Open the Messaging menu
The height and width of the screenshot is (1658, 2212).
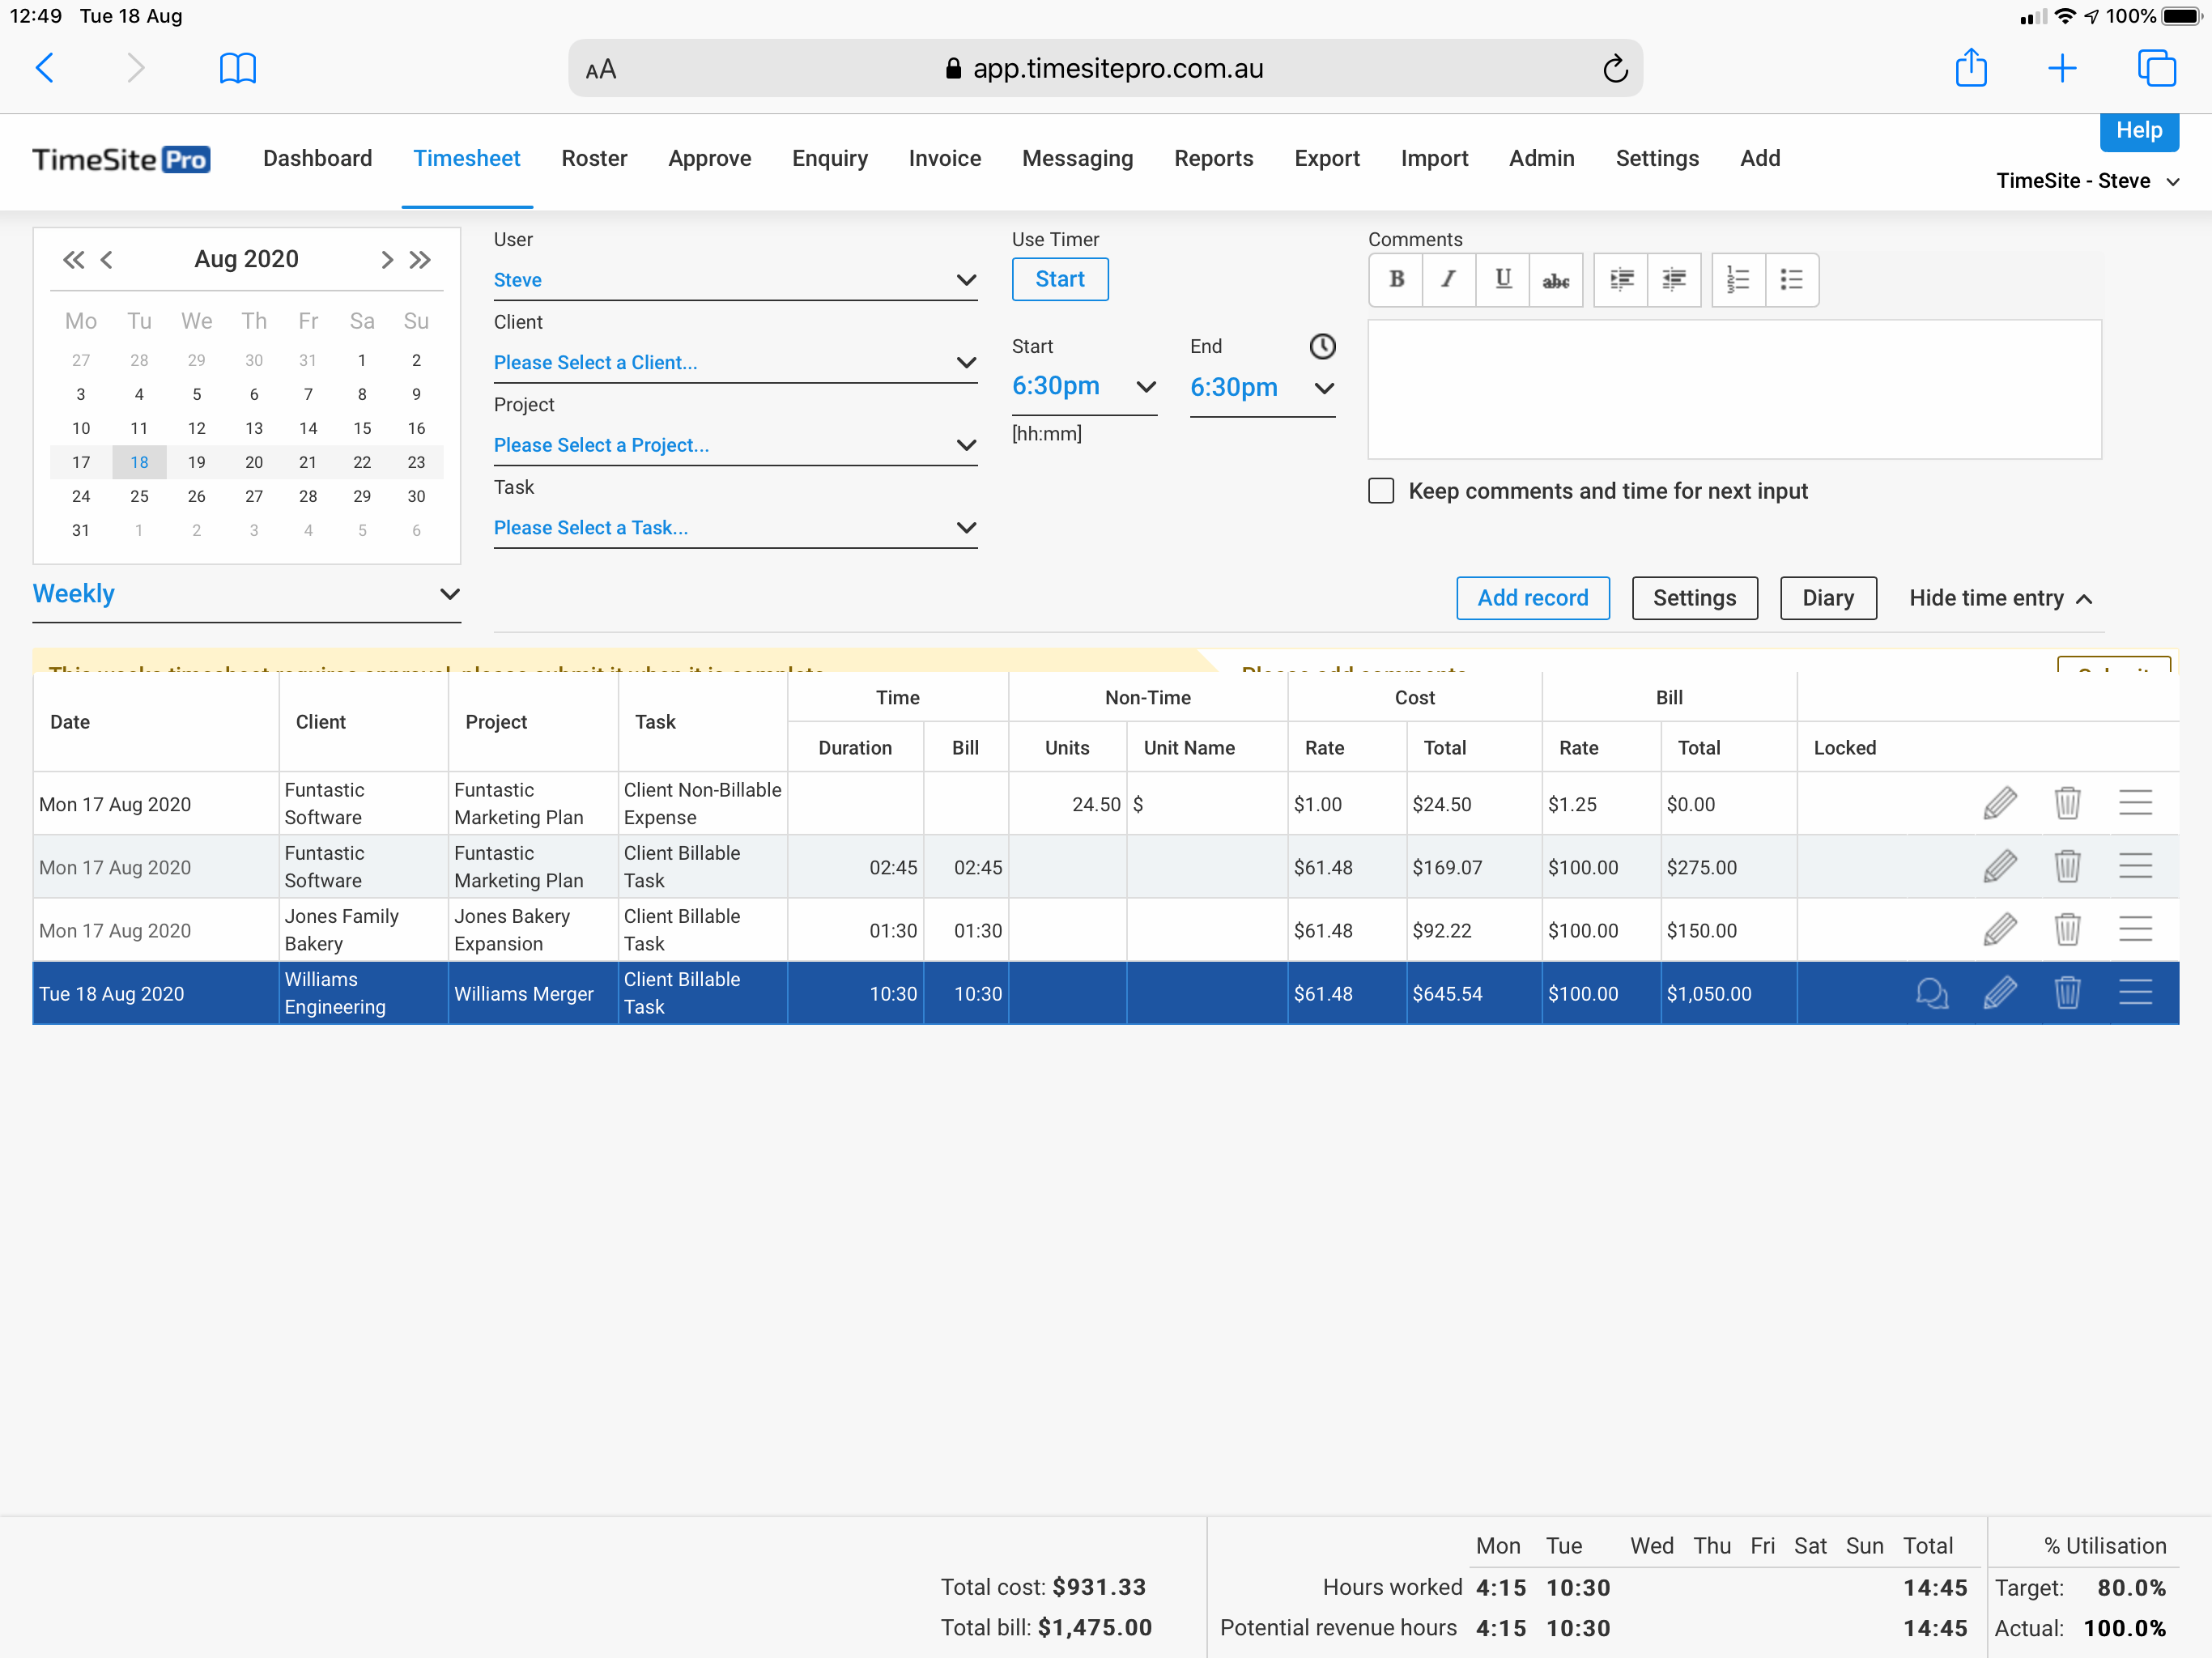(x=1077, y=158)
